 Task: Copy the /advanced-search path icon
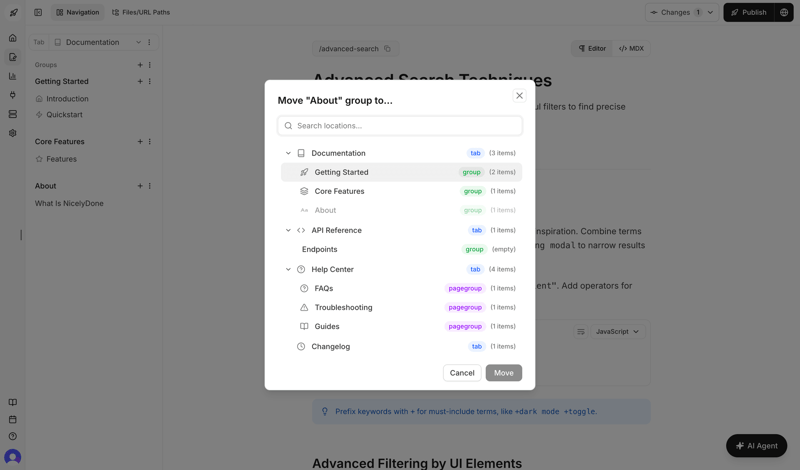[x=387, y=48]
